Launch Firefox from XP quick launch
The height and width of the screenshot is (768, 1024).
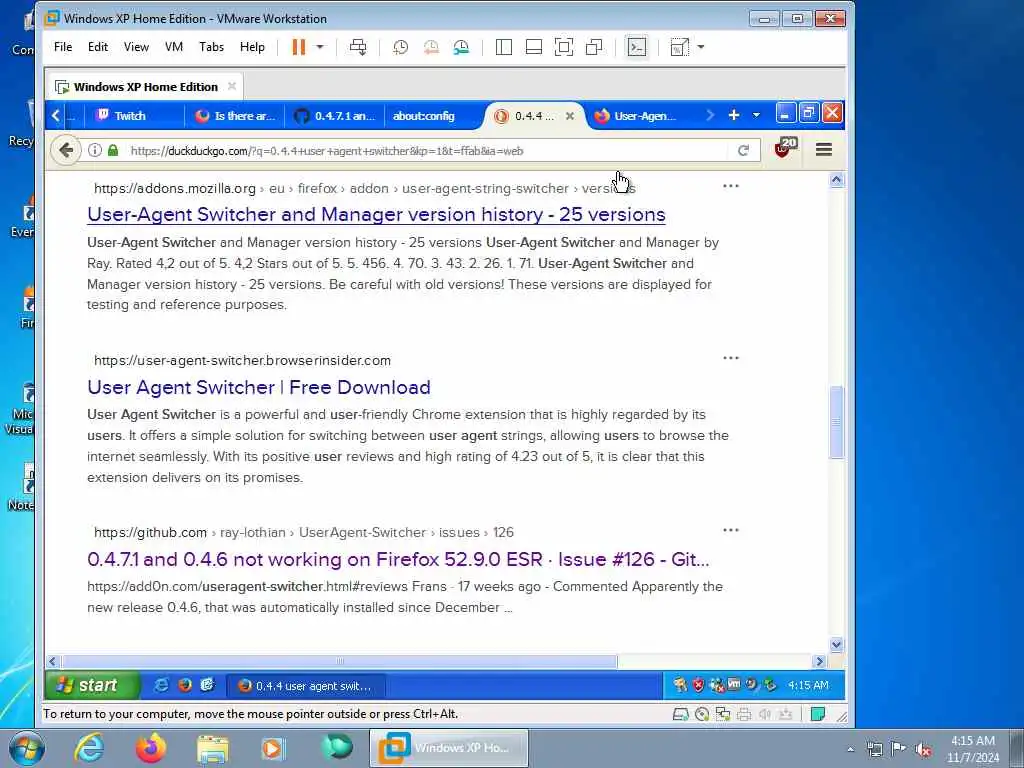(x=185, y=685)
